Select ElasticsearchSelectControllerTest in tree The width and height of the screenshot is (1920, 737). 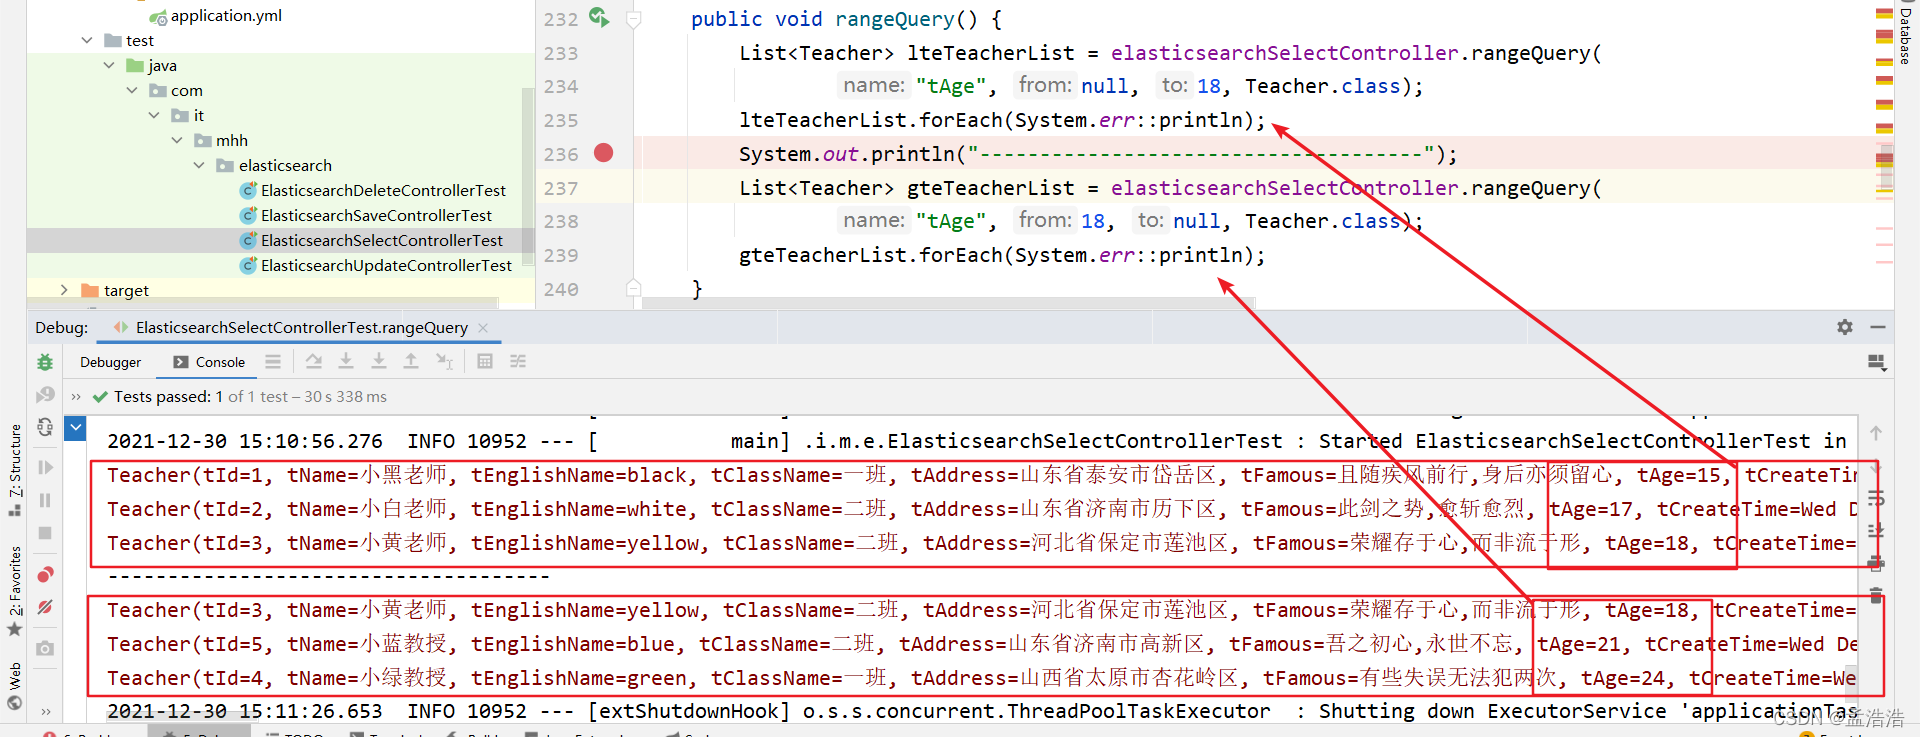(382, 240)
